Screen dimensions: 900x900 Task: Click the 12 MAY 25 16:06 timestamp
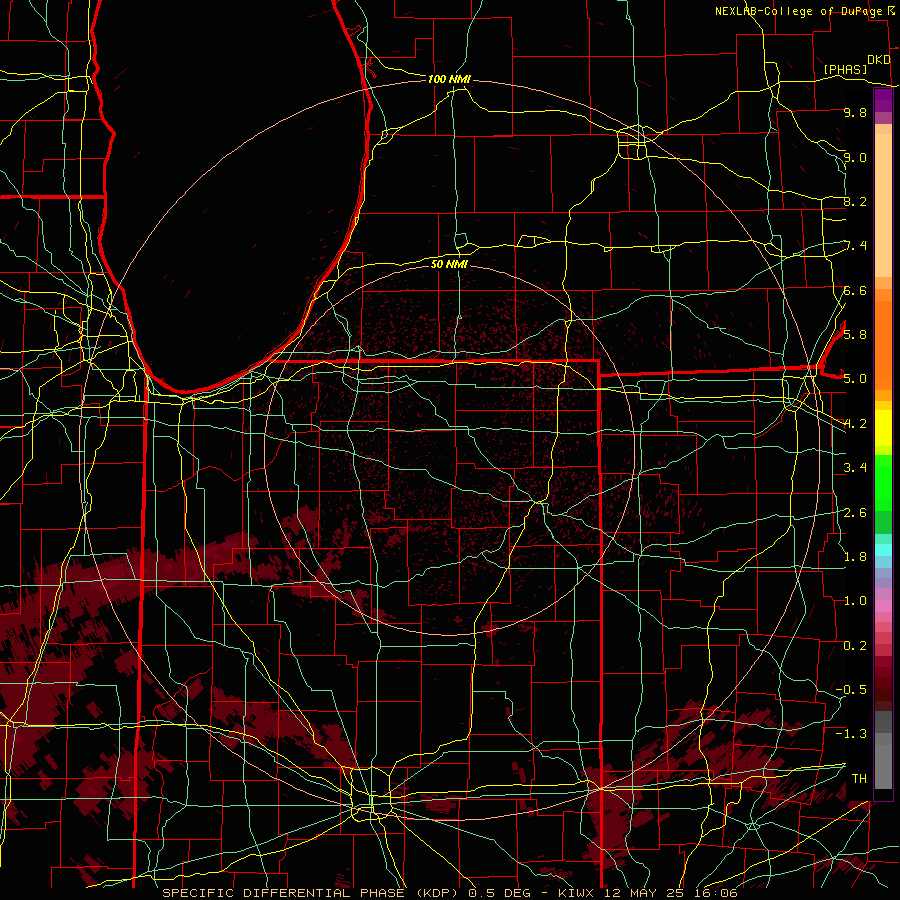(670, 893)
